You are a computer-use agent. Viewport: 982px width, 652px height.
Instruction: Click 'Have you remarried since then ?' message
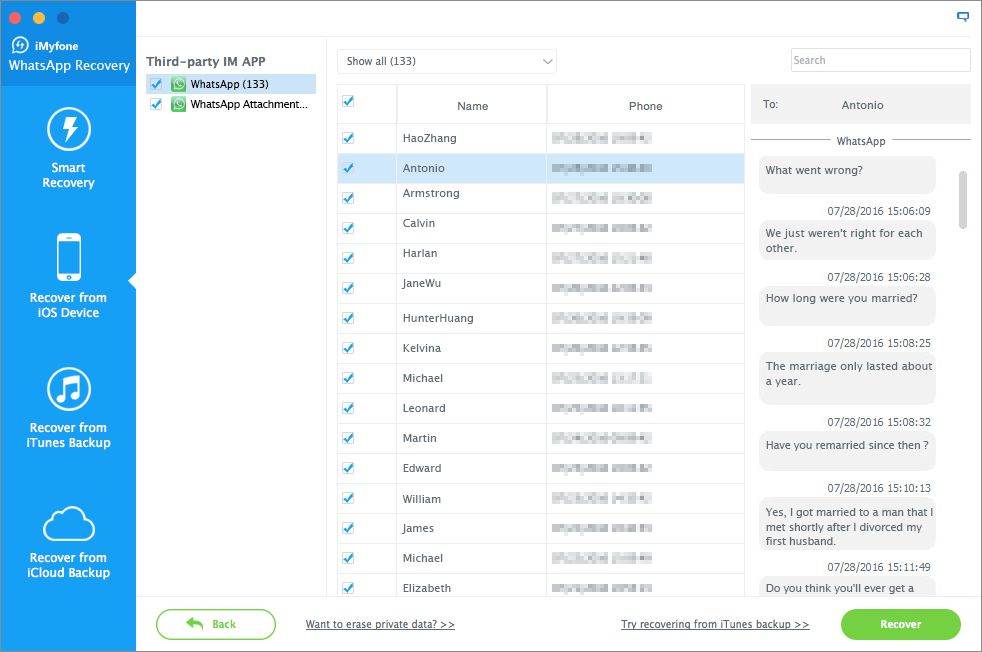tap(847, 451)
